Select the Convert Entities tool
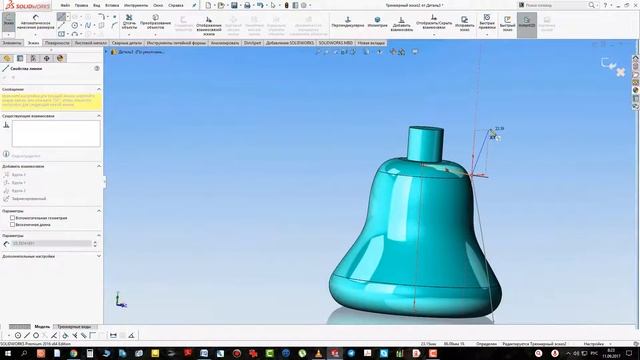This screenshot has width=640, height=360. pos(155,22)
